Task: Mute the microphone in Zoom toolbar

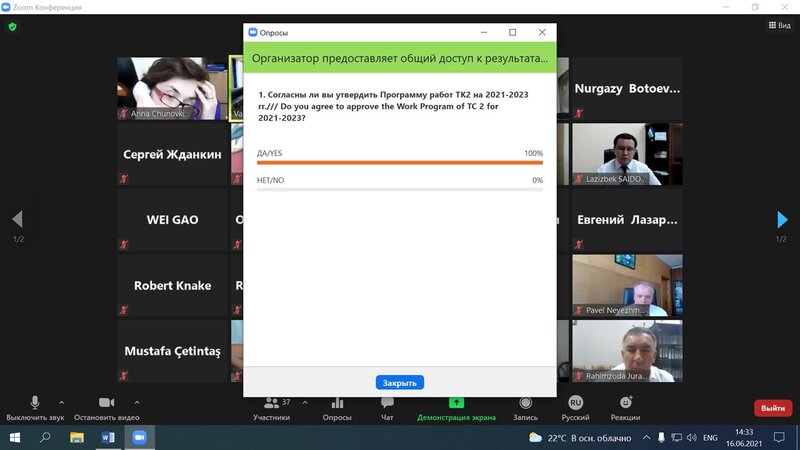Action: point(35,402)
